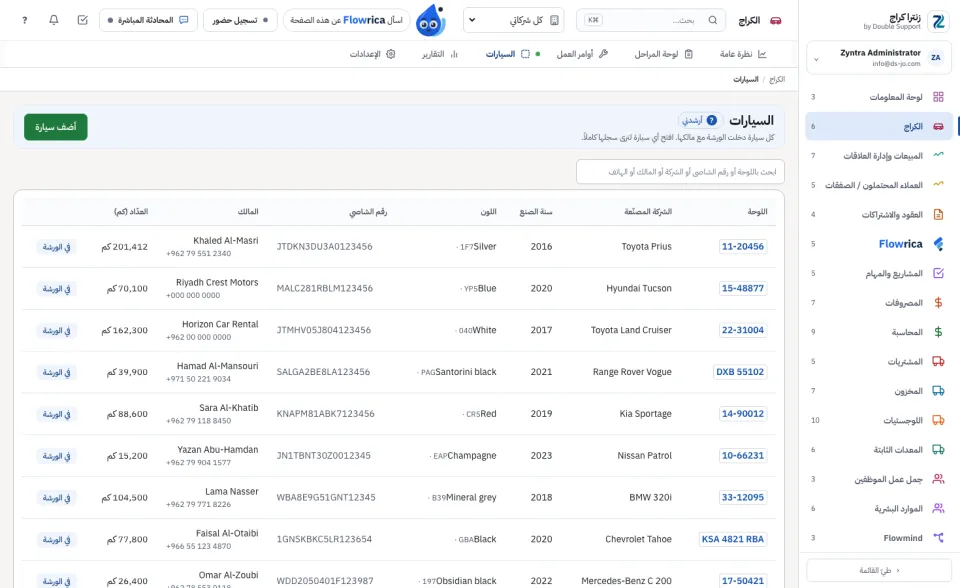Click the العقود والاشتراكات document icon

pyautogui.click(x=938, y=214)
